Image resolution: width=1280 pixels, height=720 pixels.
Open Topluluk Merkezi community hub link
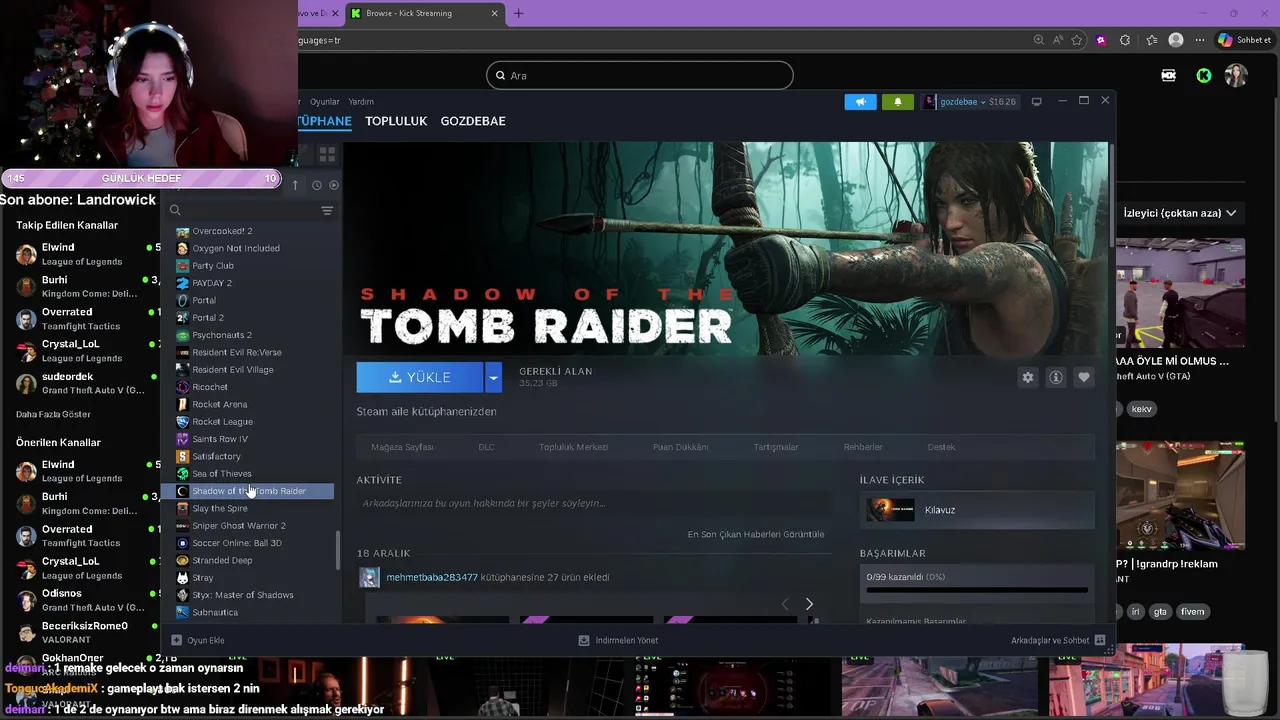pyautogui.click(x=573, y=447)
